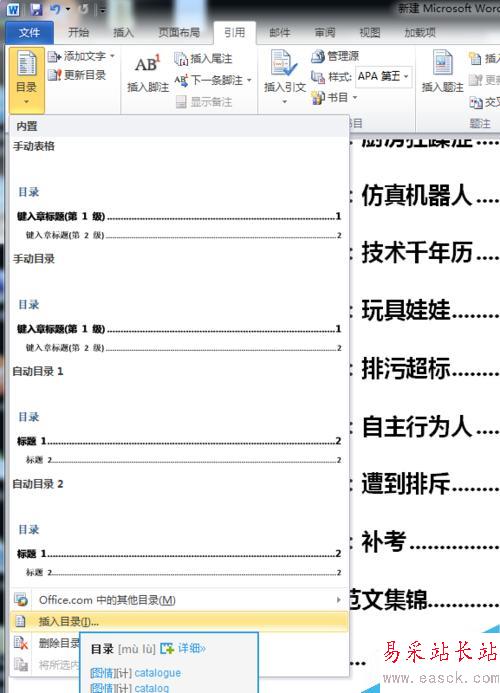Switch to the 开始 ribbon tab

pos(78,32)
